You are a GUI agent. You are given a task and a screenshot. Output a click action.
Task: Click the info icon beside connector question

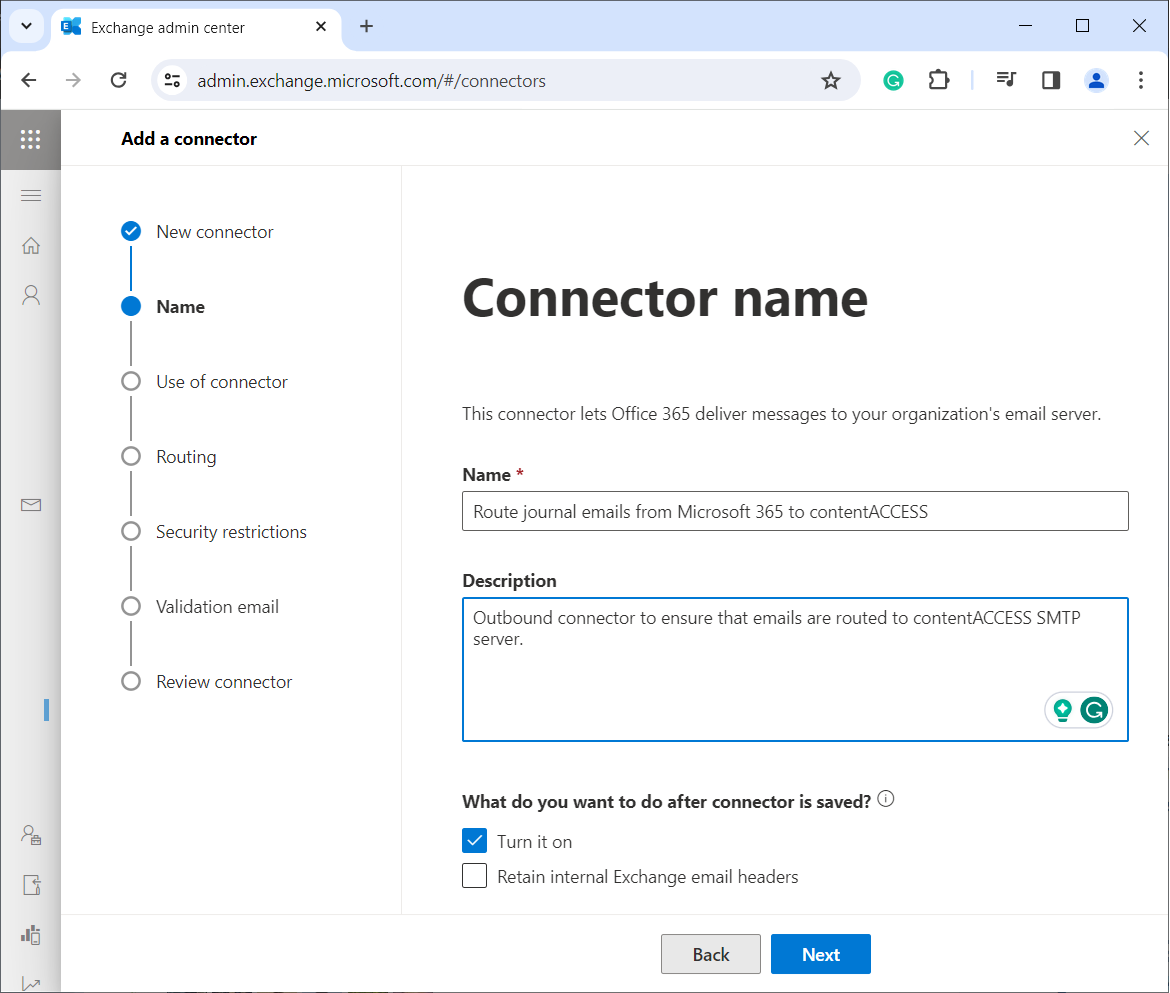click(x=885, y=800)
